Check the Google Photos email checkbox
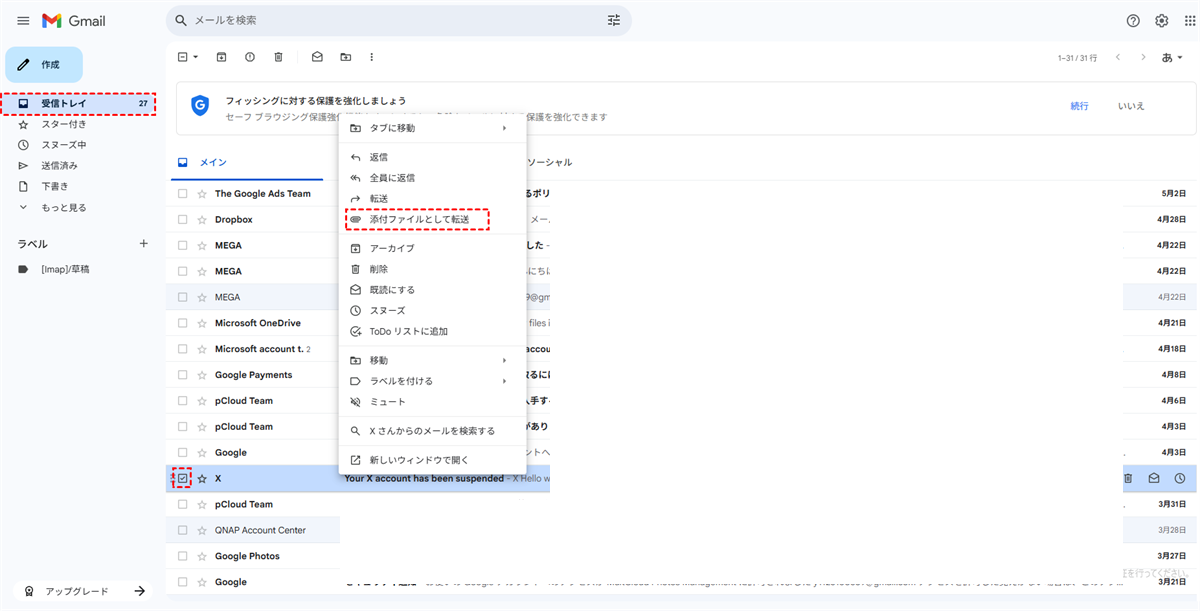 [182, 556]
